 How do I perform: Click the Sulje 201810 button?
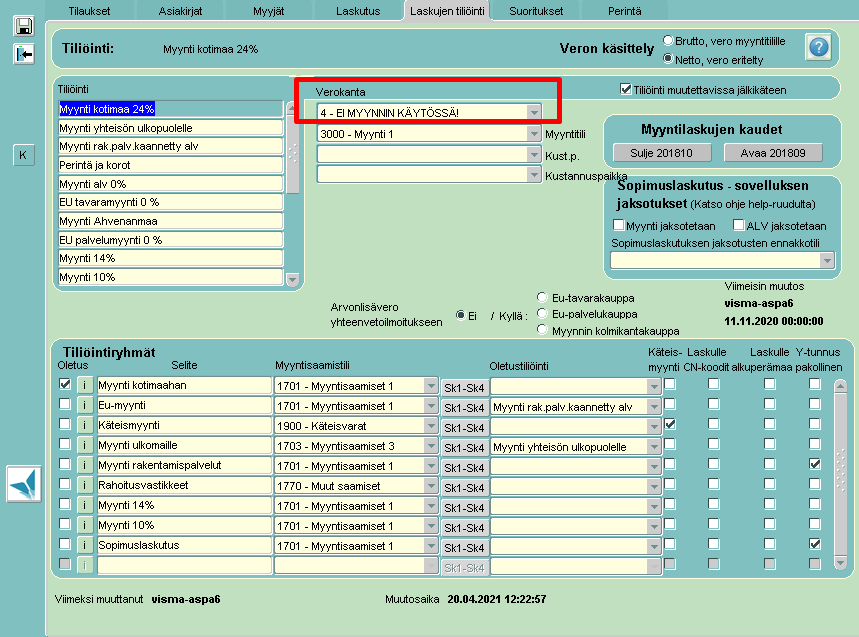point(662,153)
